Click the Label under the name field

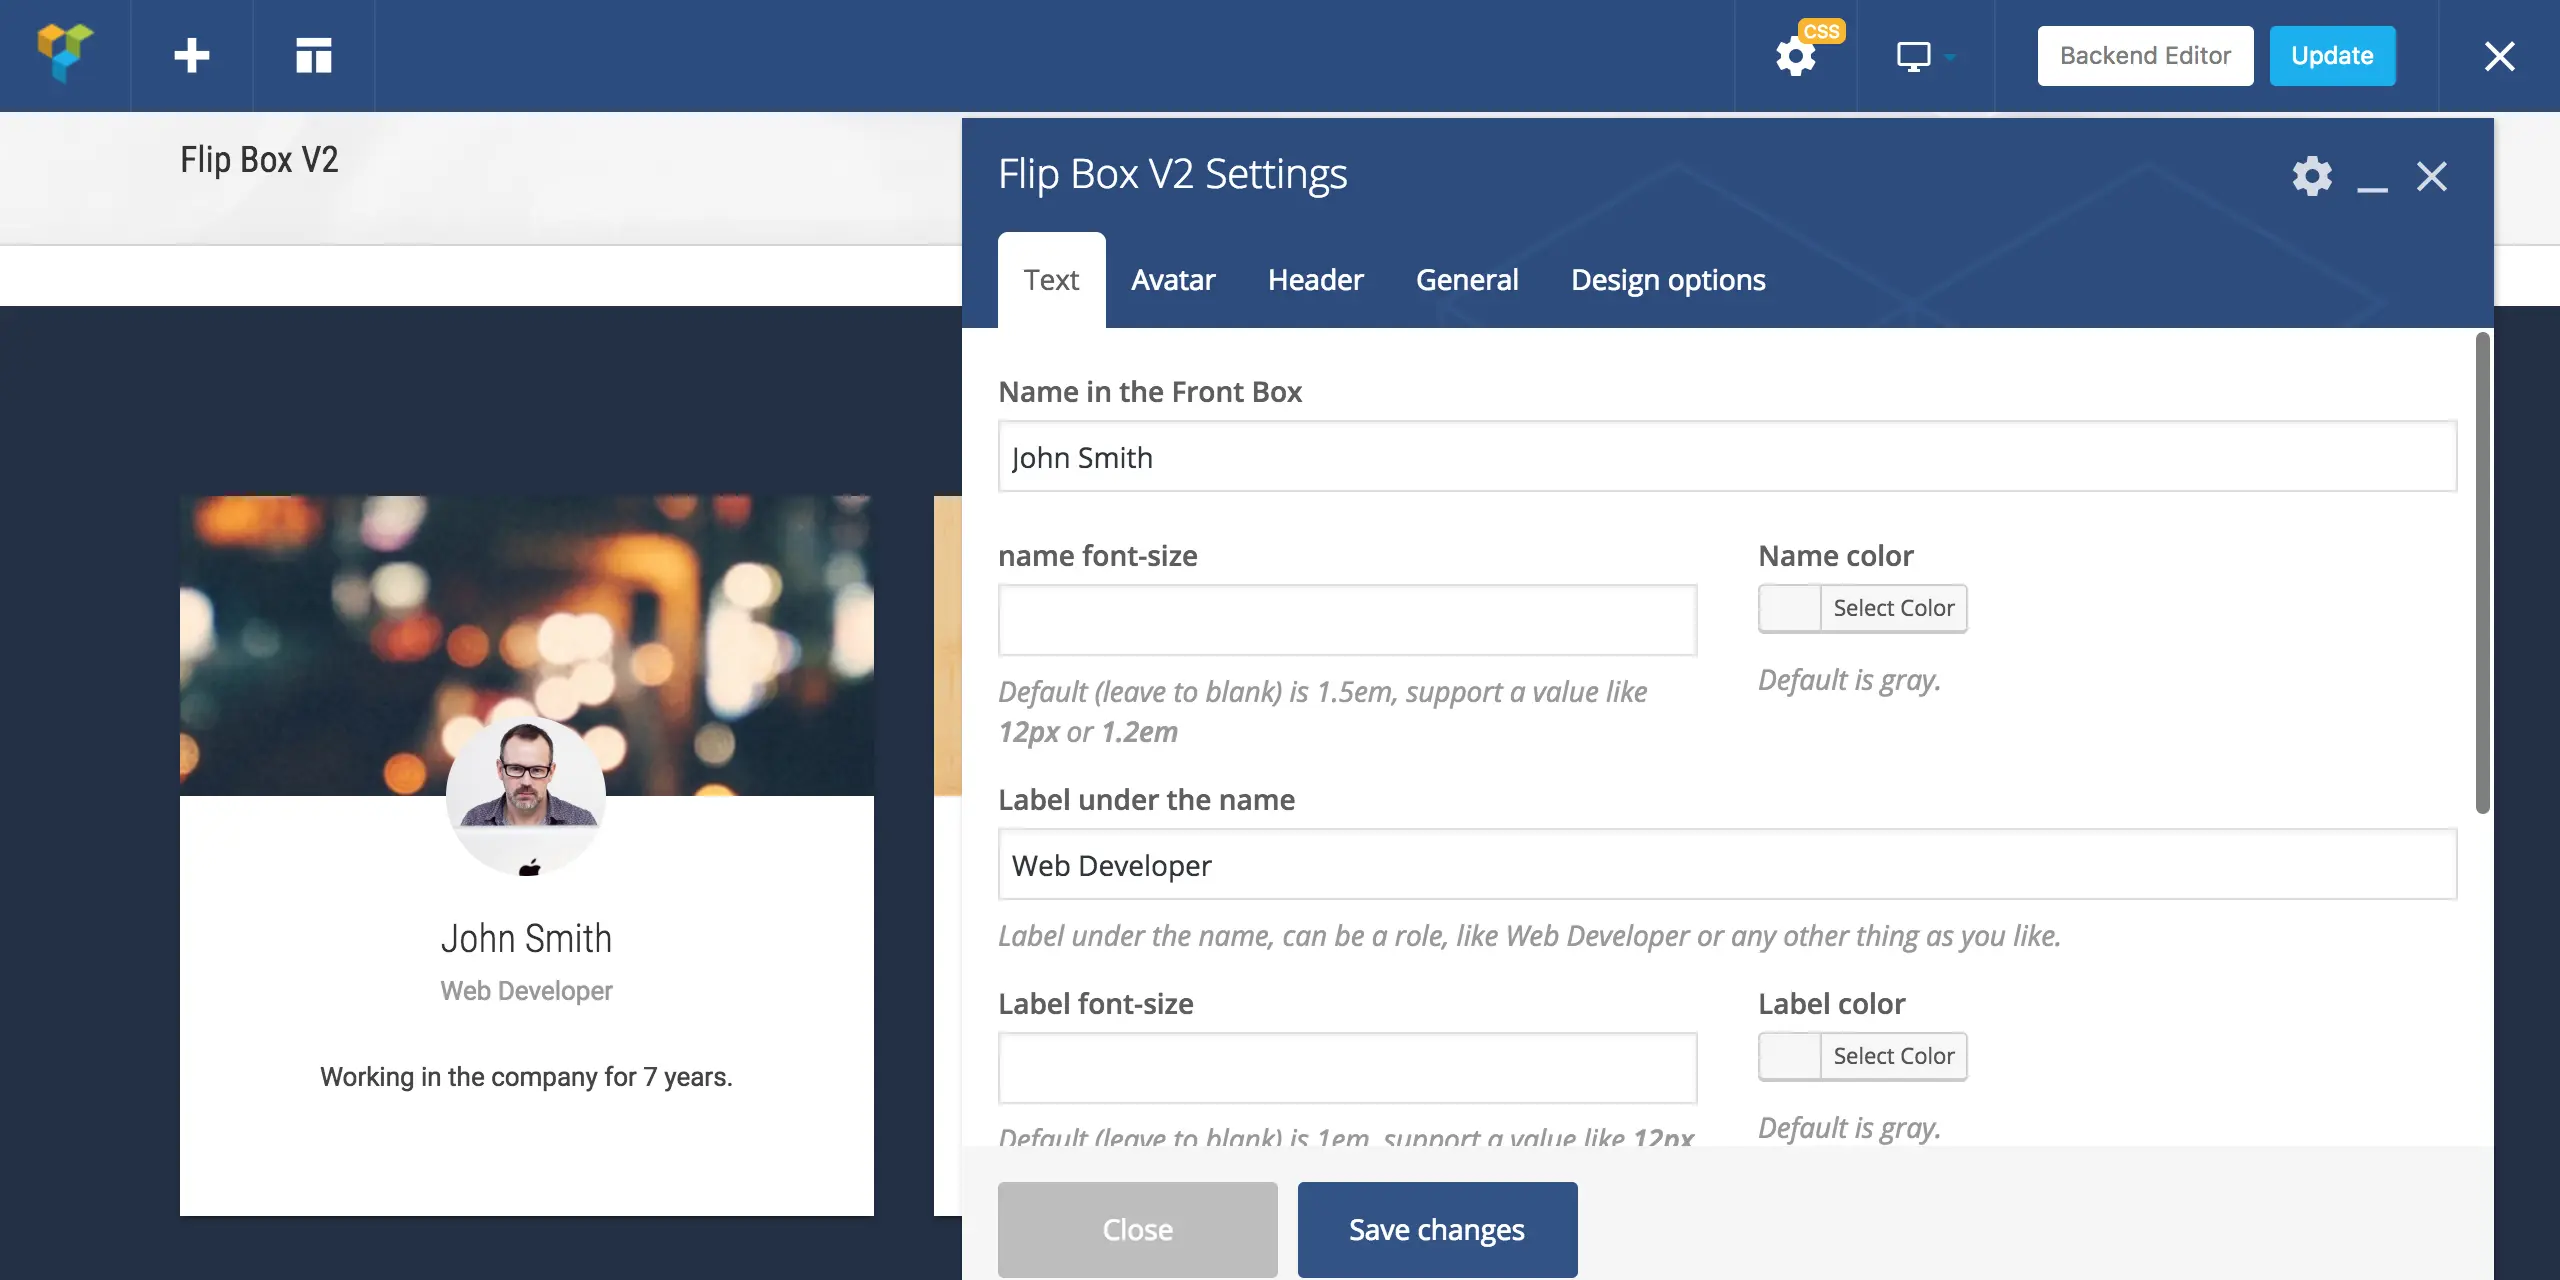click(x=1727, y=865)
